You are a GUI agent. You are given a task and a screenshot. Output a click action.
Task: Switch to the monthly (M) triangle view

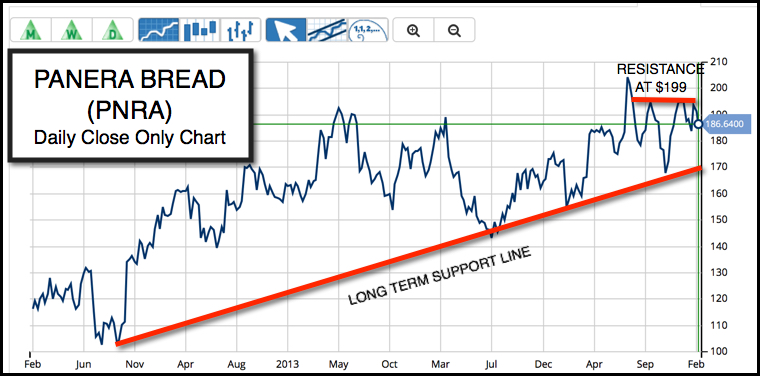click(x=30, y=30)
